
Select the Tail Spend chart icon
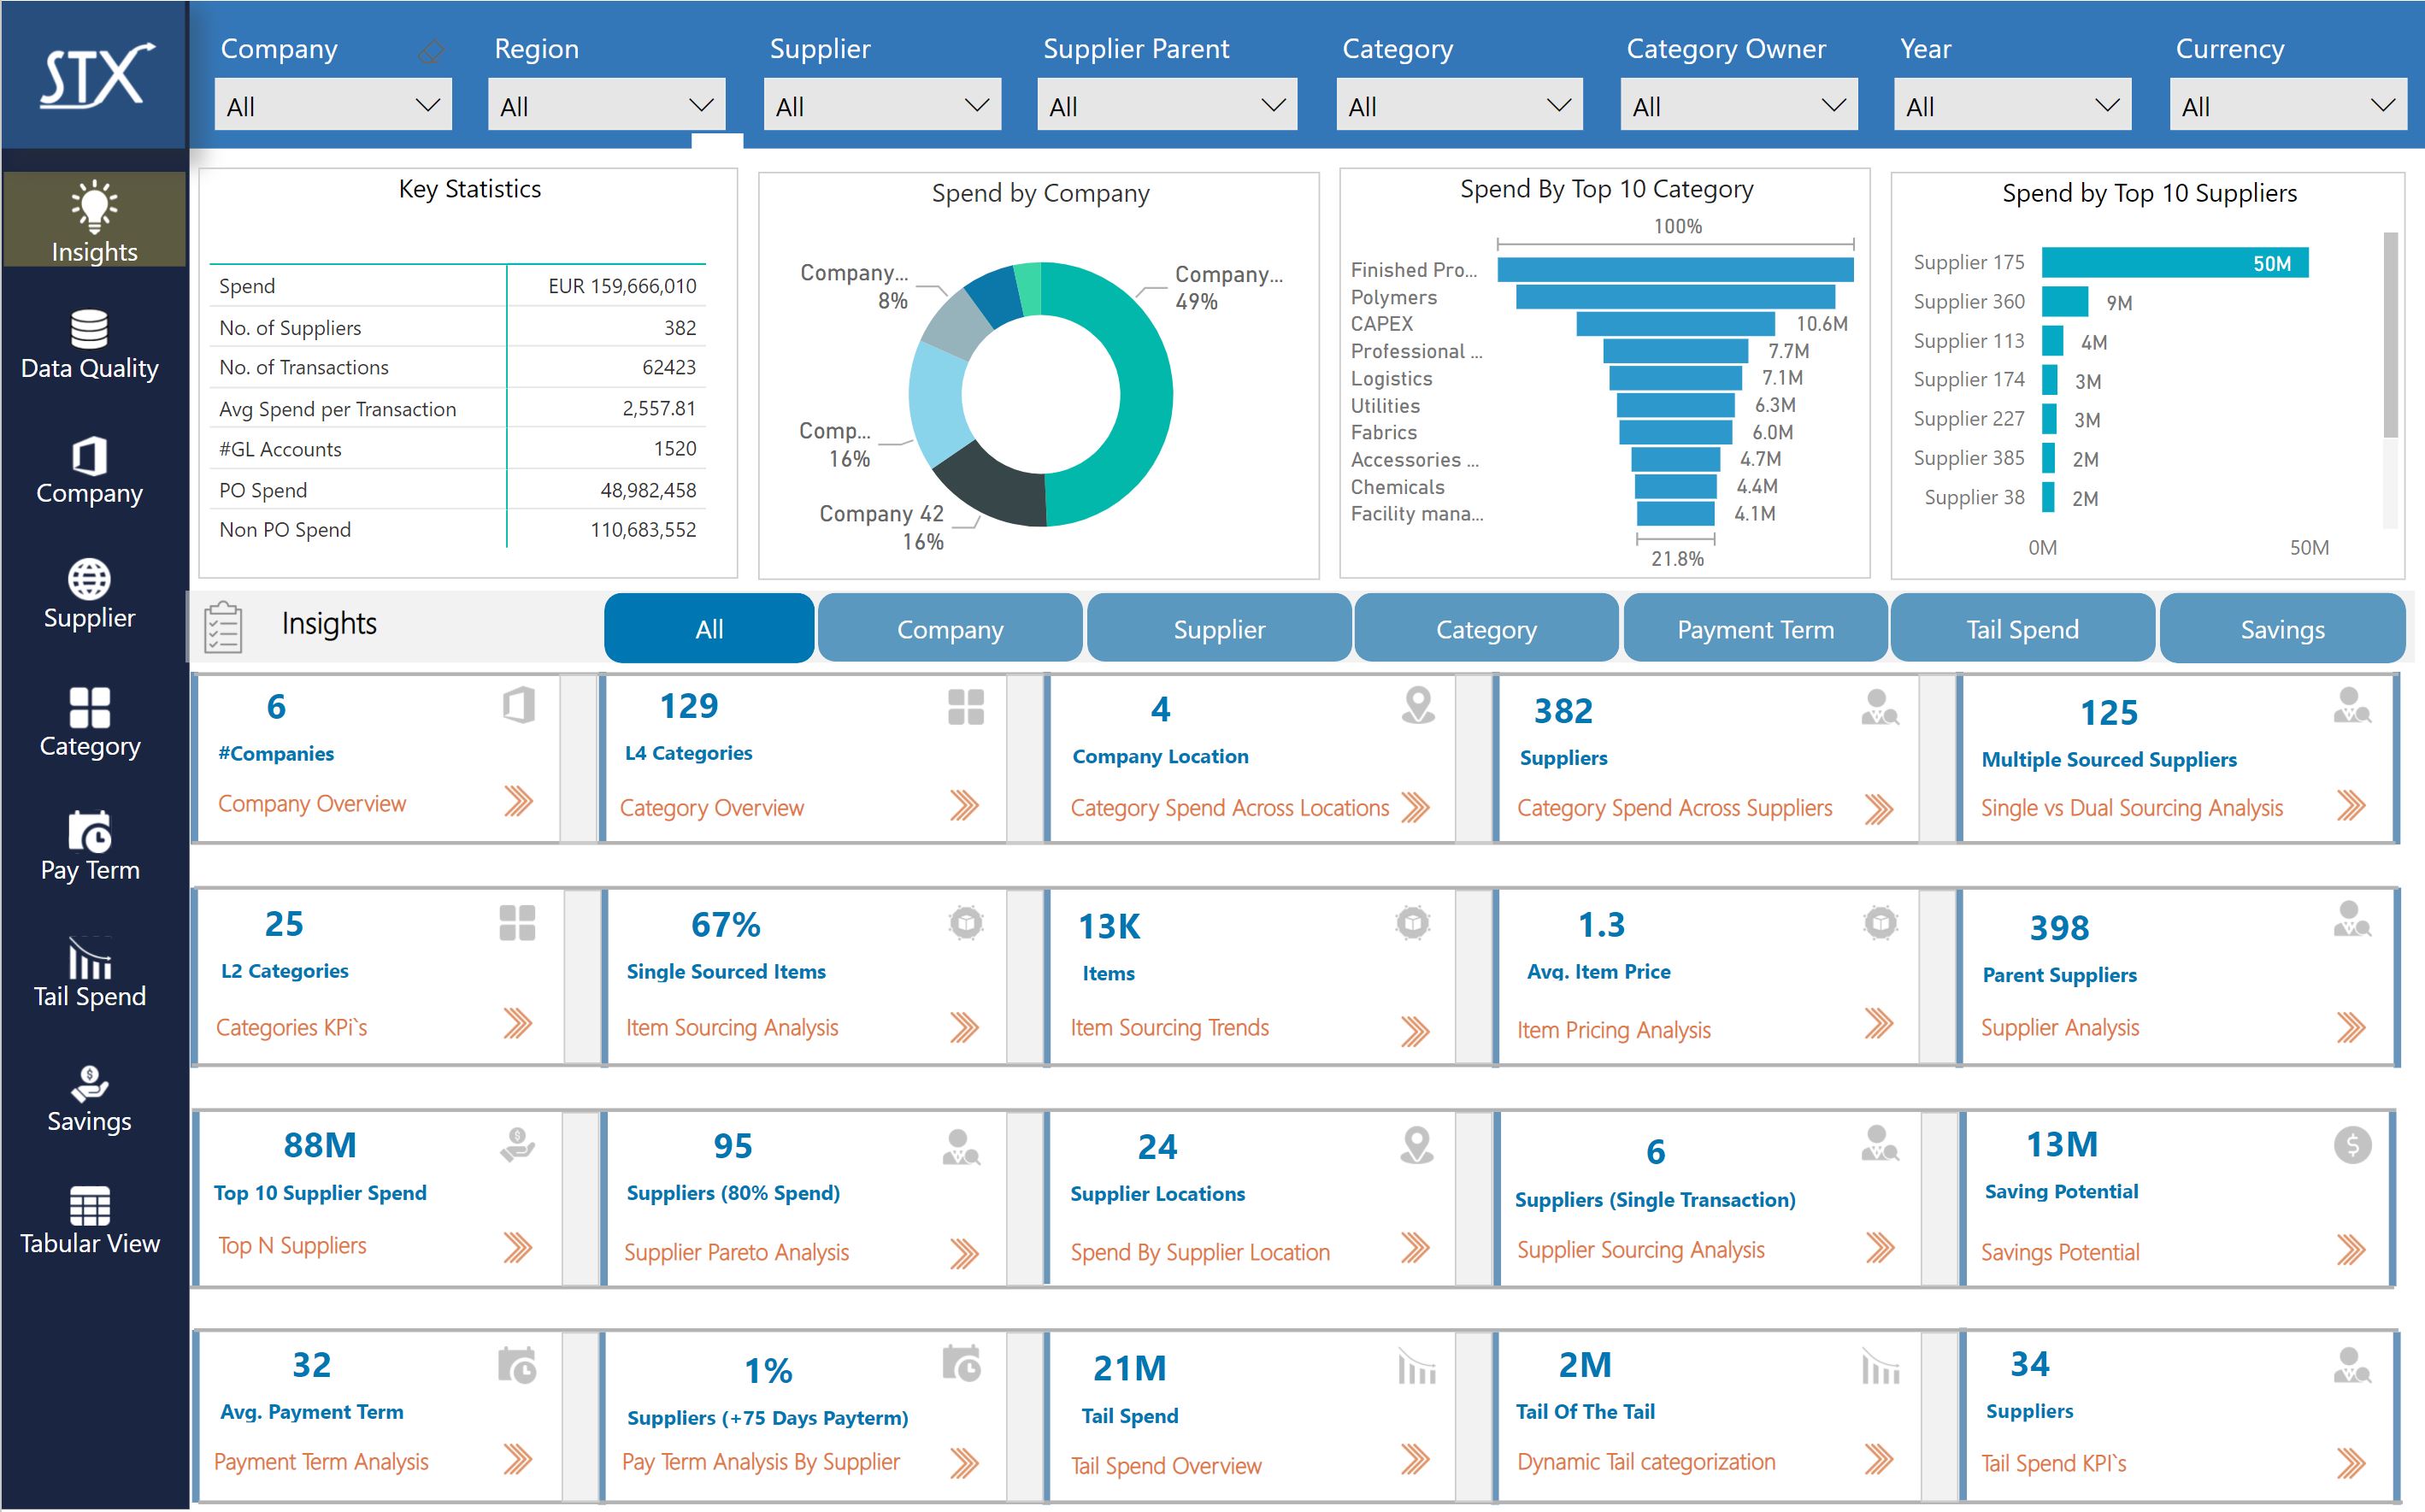89,959
